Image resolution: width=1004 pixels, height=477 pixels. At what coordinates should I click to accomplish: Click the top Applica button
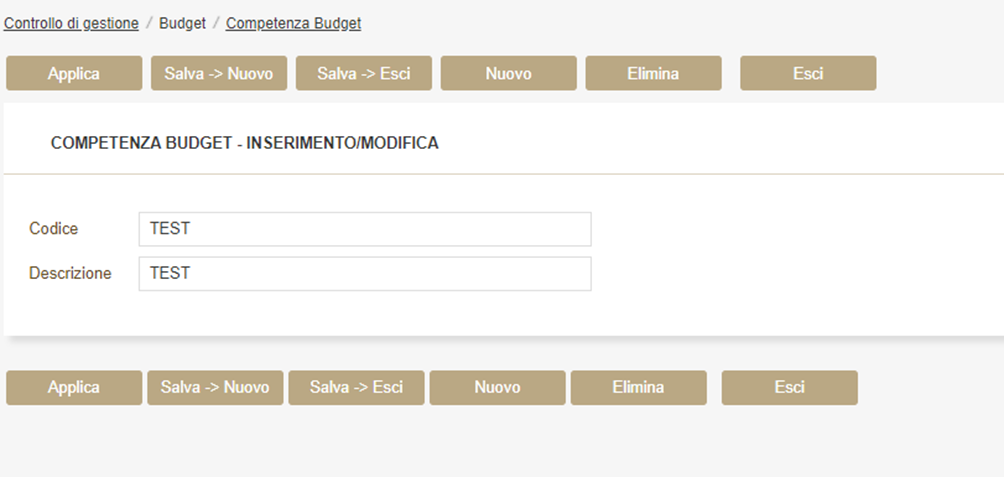[74, 73]
